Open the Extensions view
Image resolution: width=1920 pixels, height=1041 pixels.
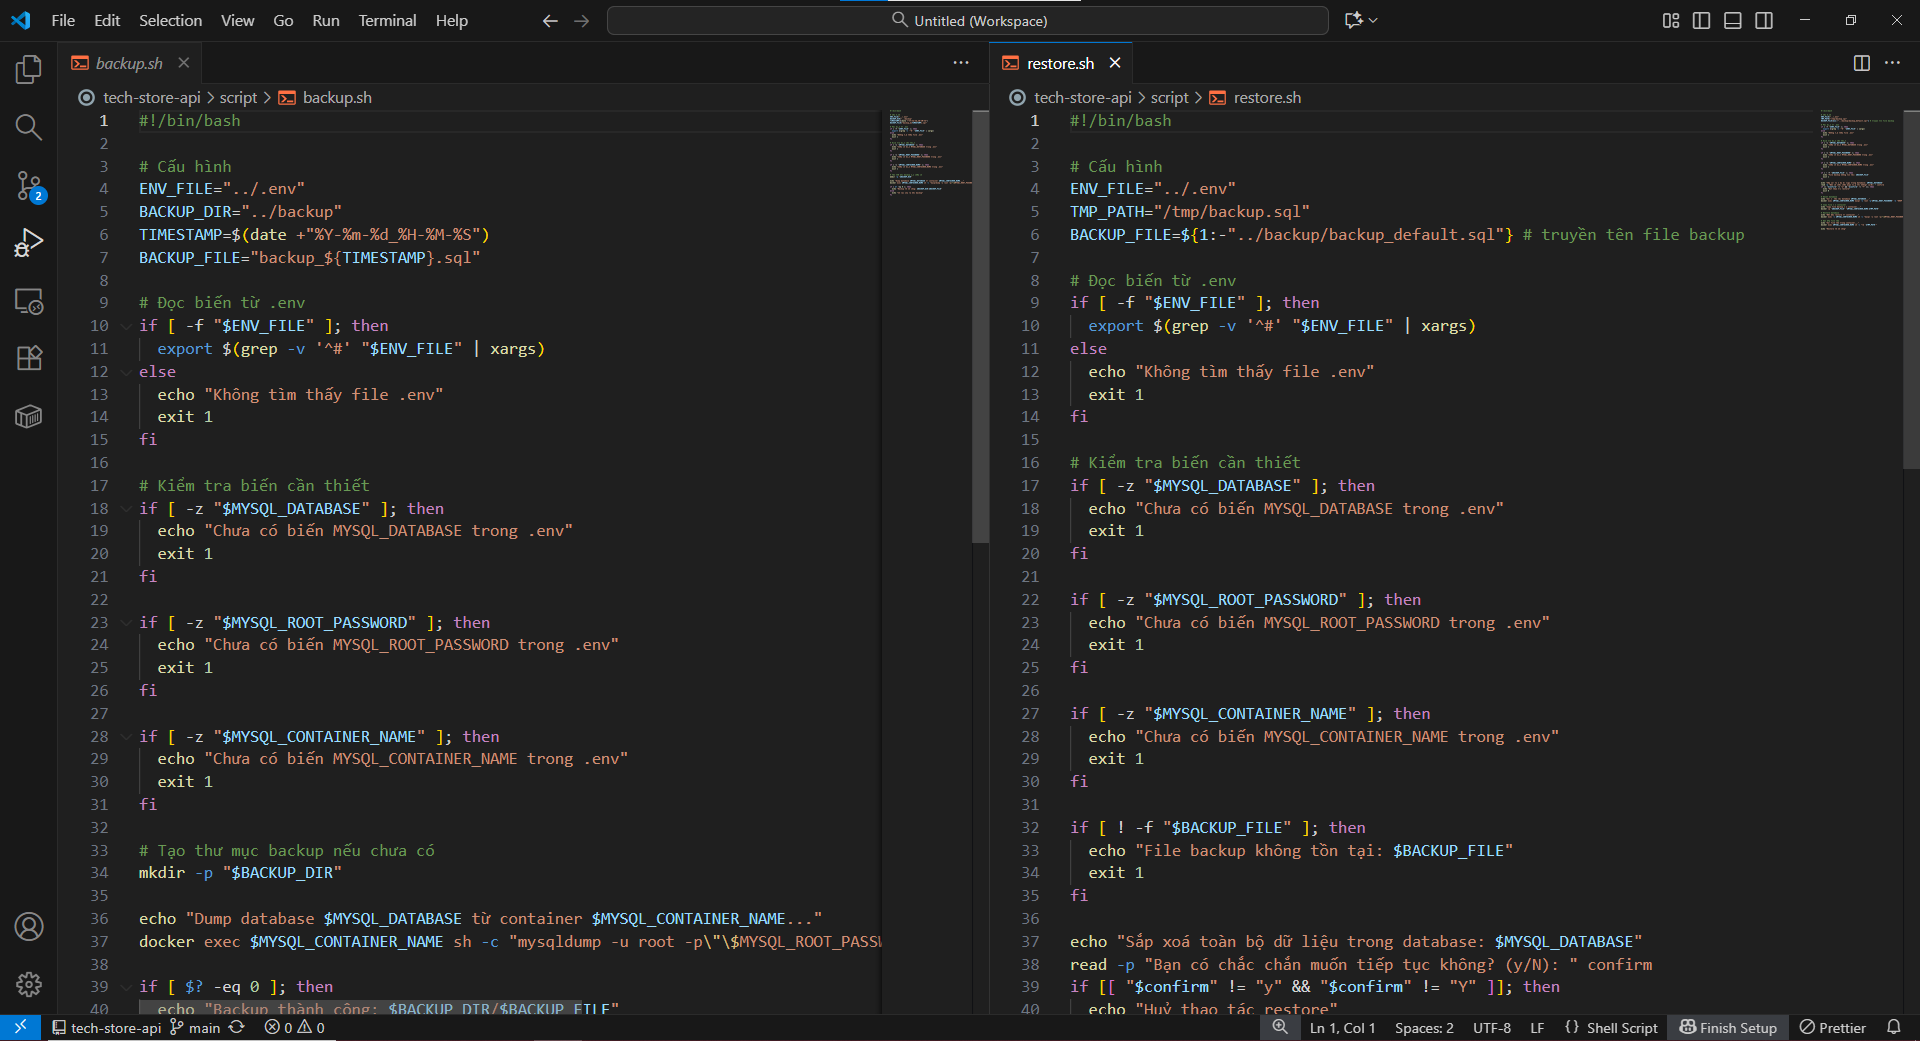click(x=29, y=358)
